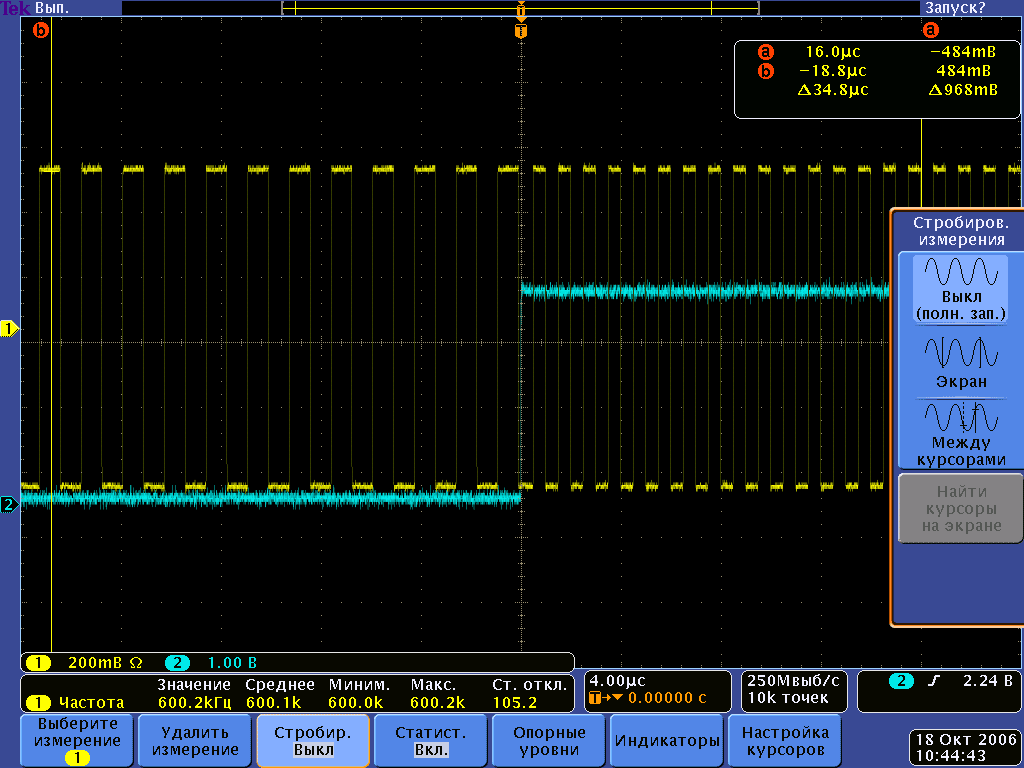The height and width of the screenshot is (768, 1024).
Task: Click channel 2 badge showing 1.00 V
Action: [x=176, y=662]
